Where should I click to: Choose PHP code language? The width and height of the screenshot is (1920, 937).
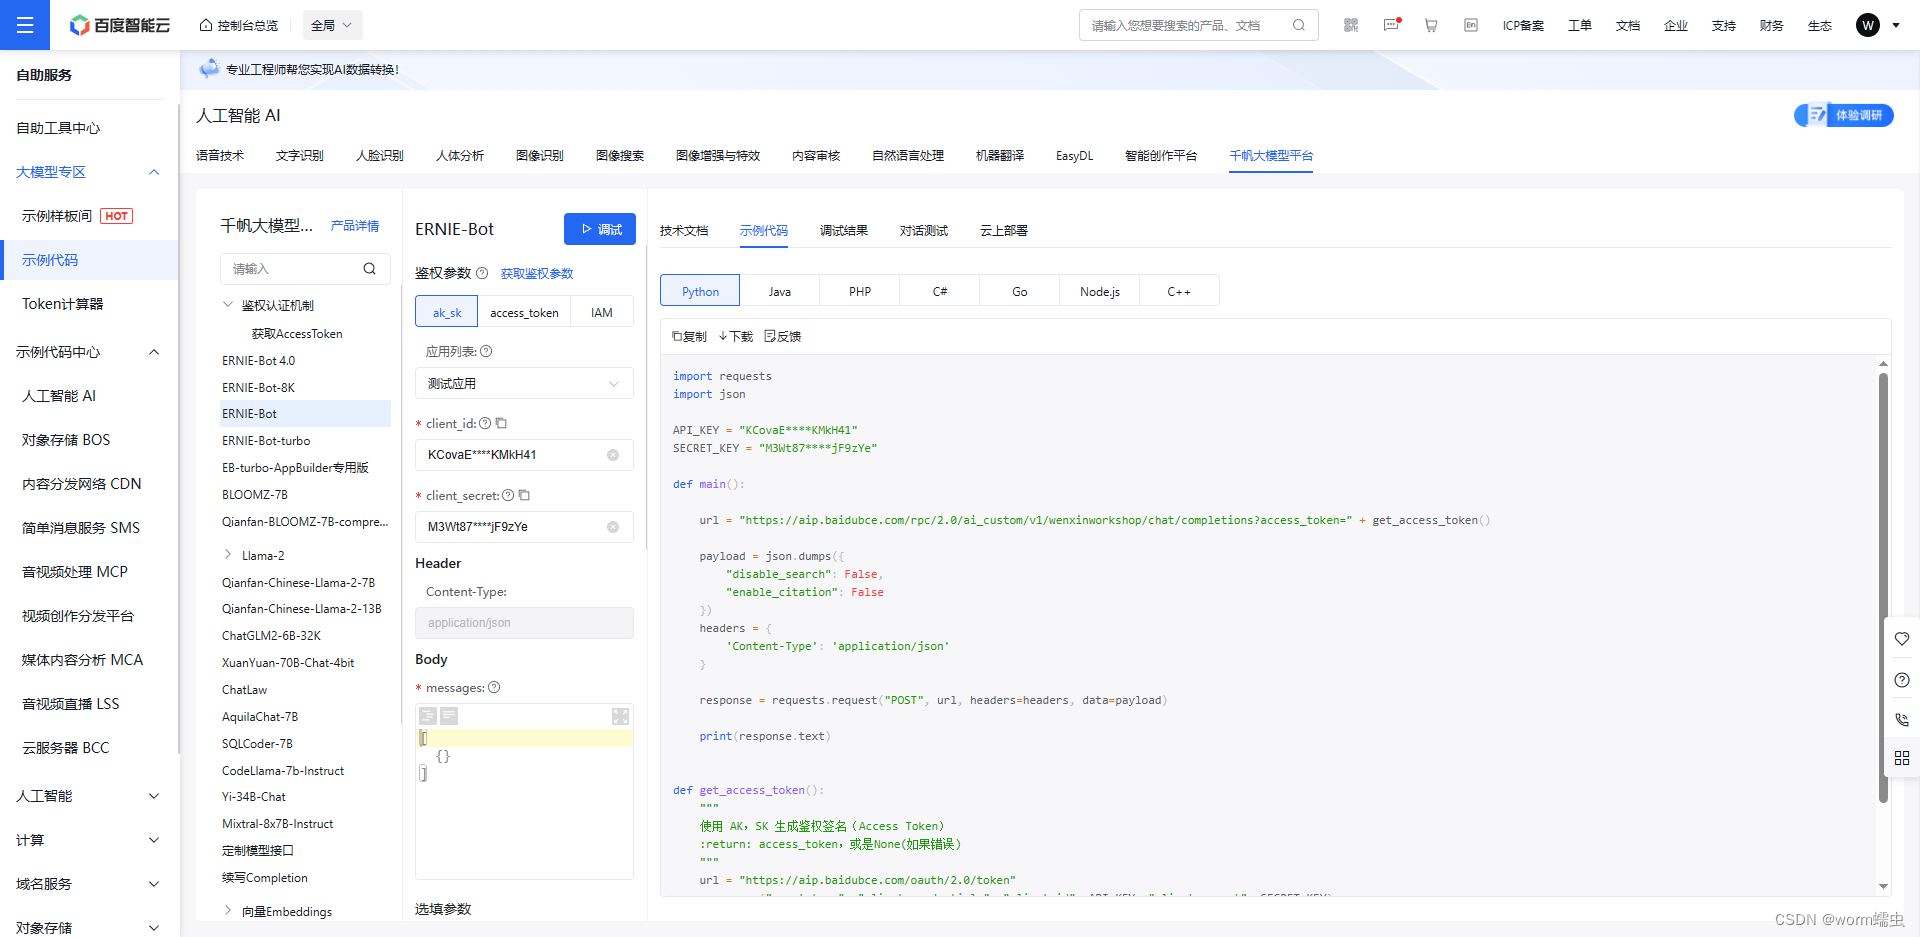click(860, 291)
